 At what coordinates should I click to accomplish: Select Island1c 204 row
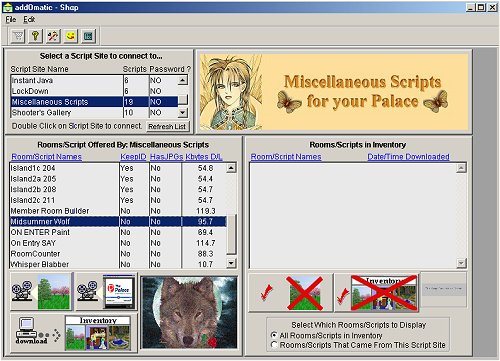(x=118, y=168)
